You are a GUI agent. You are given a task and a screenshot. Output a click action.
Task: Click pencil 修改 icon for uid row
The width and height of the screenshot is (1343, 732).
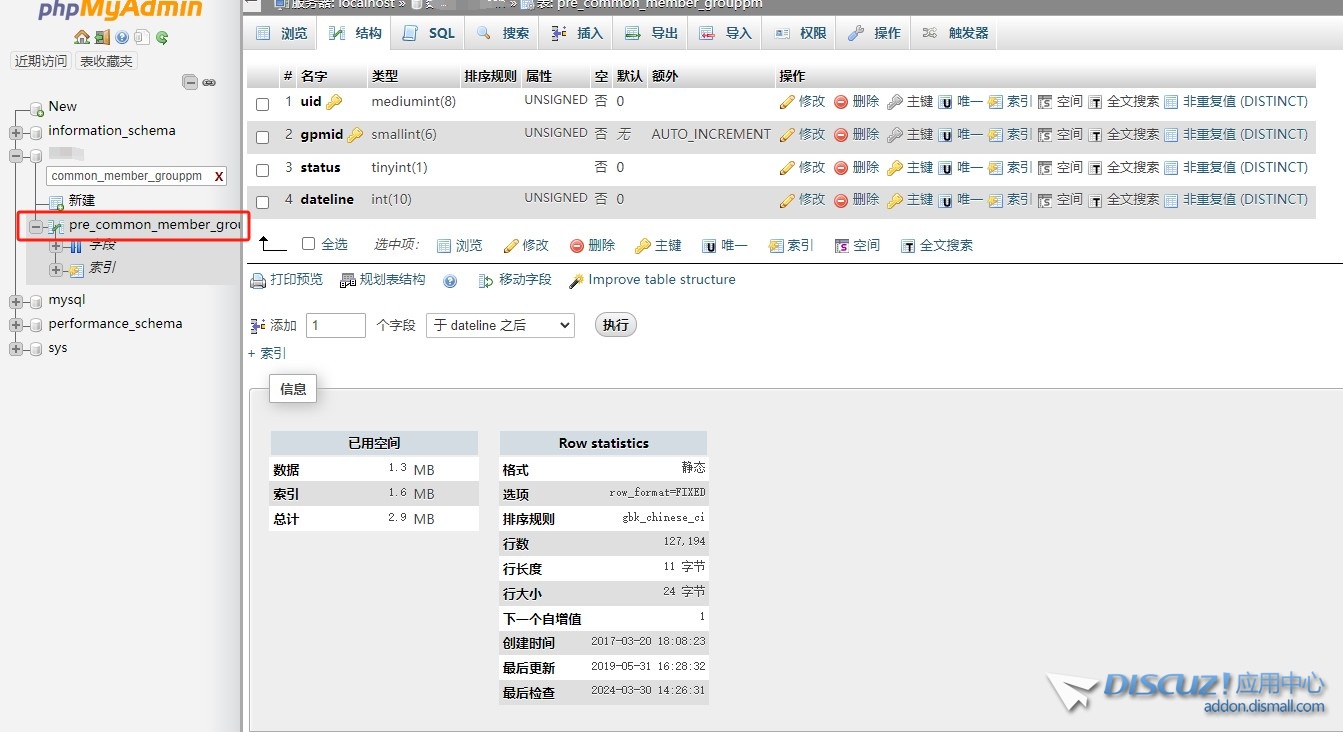(x=787, y=102)
